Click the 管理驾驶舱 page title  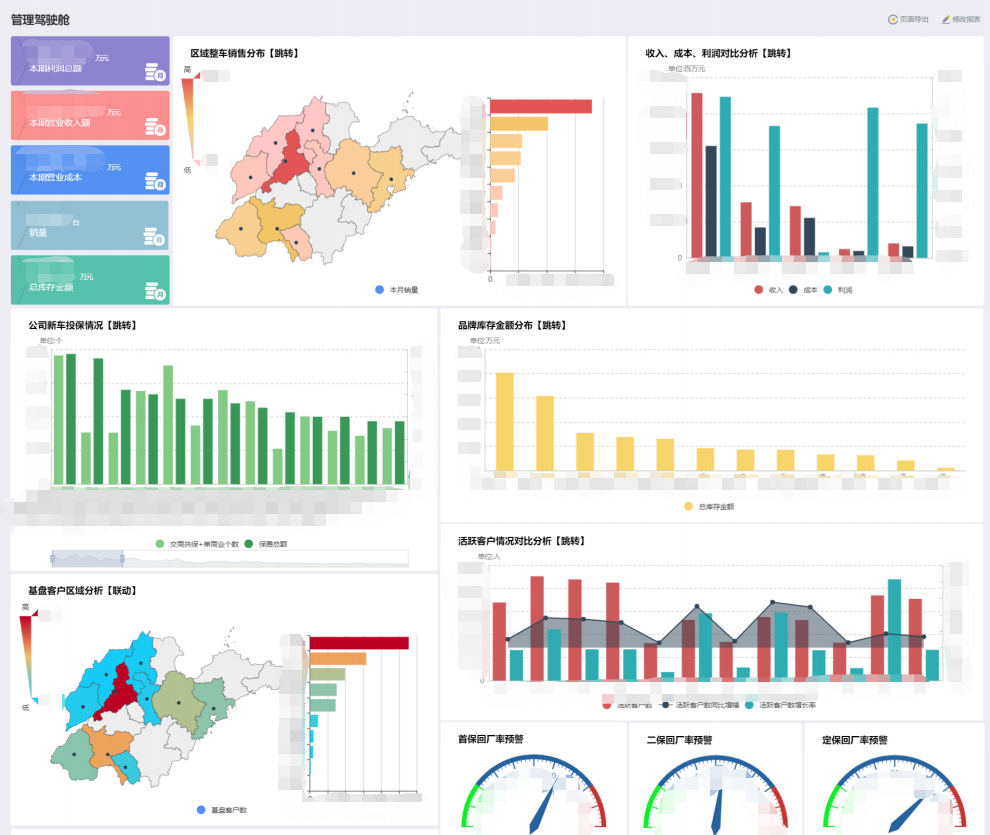pos(40,20)
